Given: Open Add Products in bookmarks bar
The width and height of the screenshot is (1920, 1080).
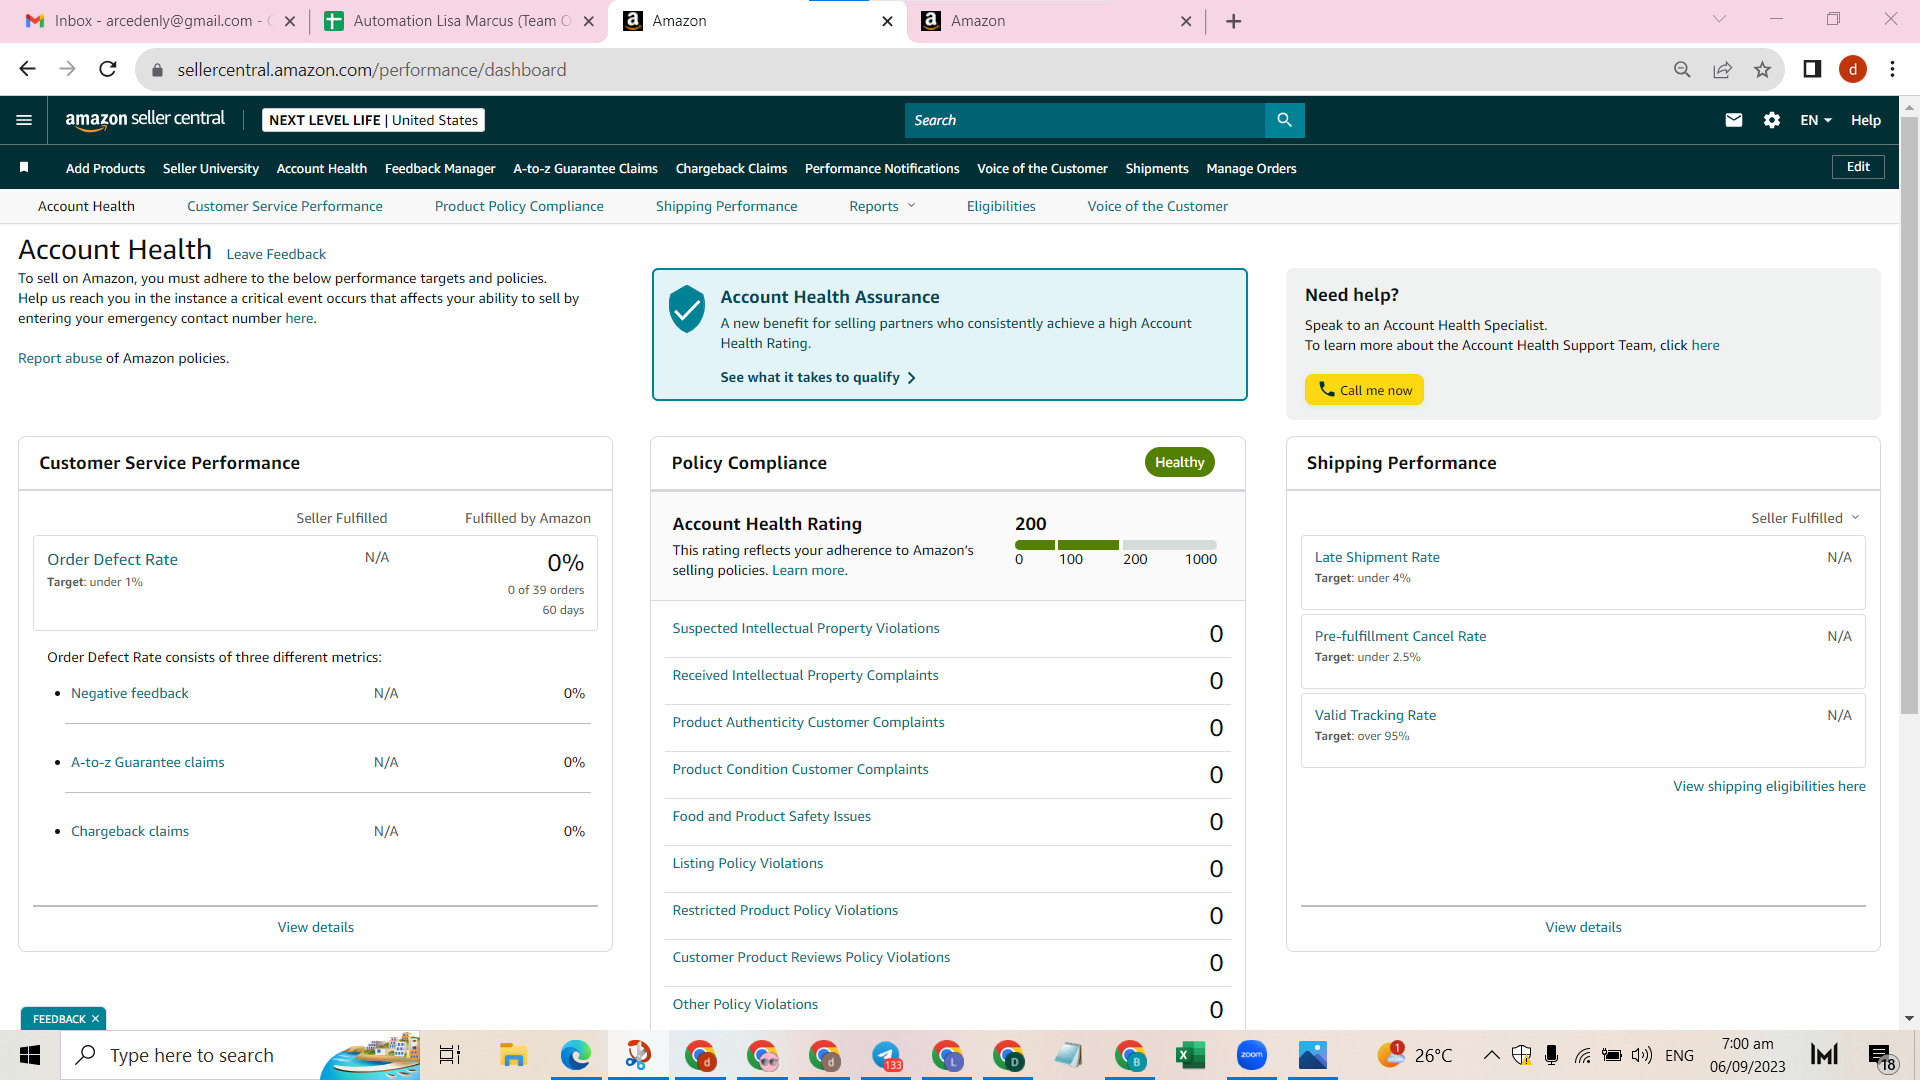Looking at the screenshot, I should 105,168.
